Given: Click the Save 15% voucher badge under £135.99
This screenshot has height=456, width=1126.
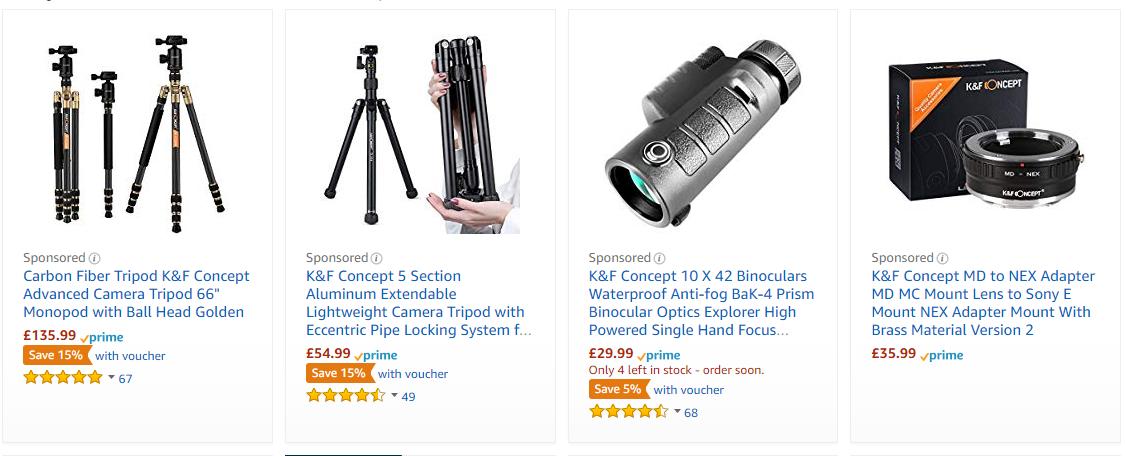Looking at the screenshot, I should coord(57,355).
